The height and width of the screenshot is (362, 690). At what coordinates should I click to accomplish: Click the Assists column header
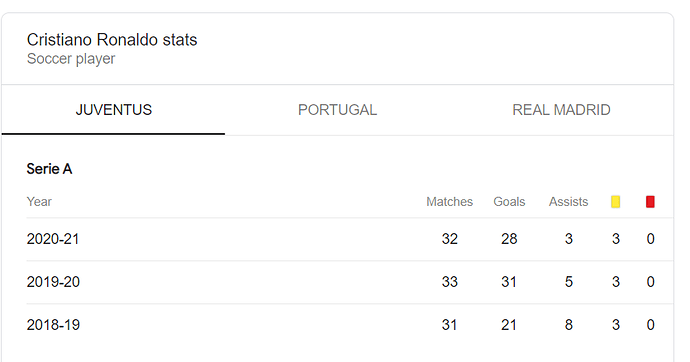pos(568,202)
